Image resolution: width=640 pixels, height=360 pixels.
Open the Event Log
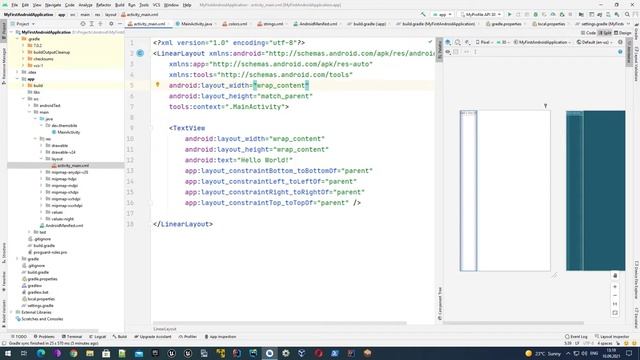pyautogui.click(x=576, y=337)
